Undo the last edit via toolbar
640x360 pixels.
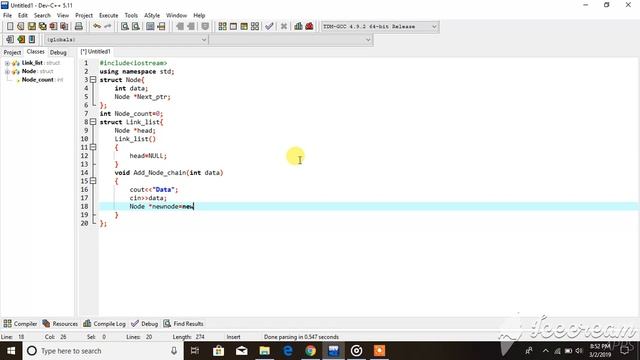point(97,27)
